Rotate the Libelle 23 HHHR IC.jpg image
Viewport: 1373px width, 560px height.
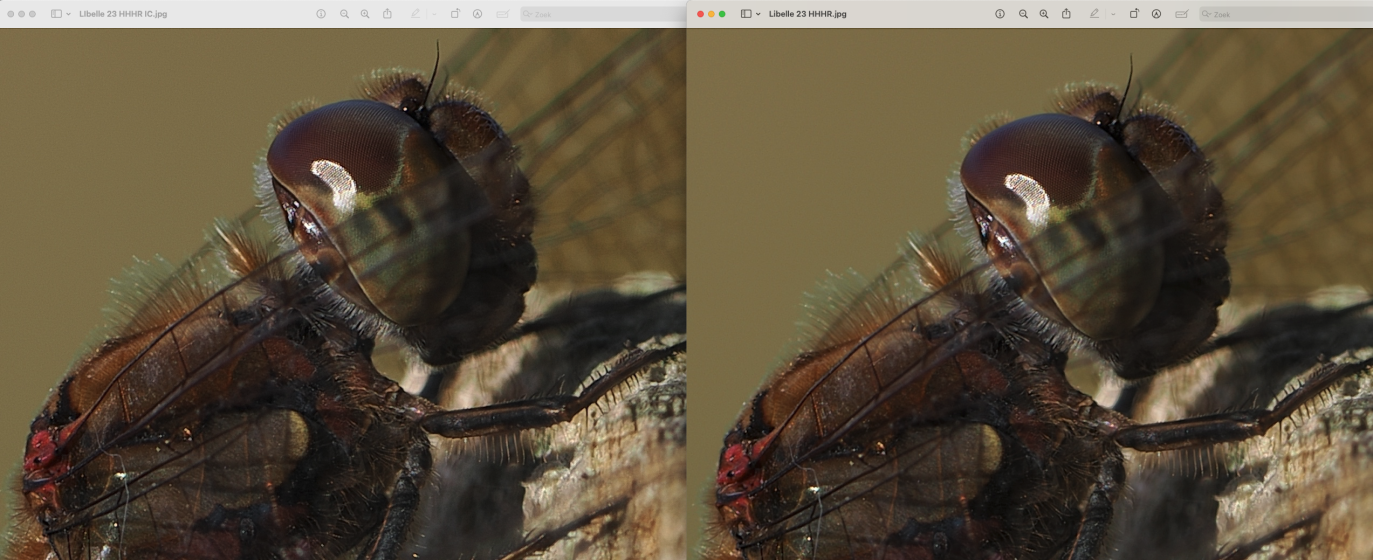coord(455,14)
